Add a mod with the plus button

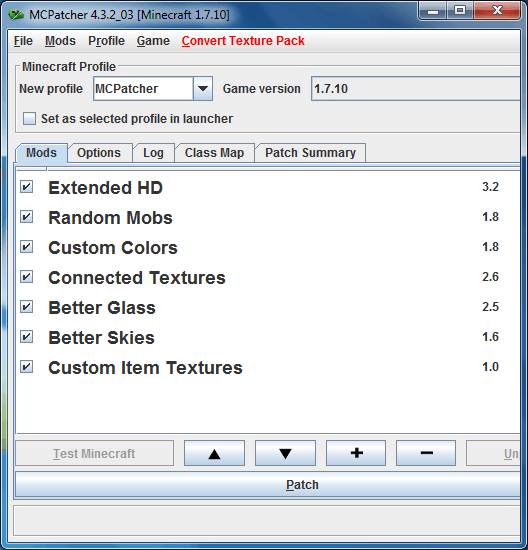pos(356,453)
